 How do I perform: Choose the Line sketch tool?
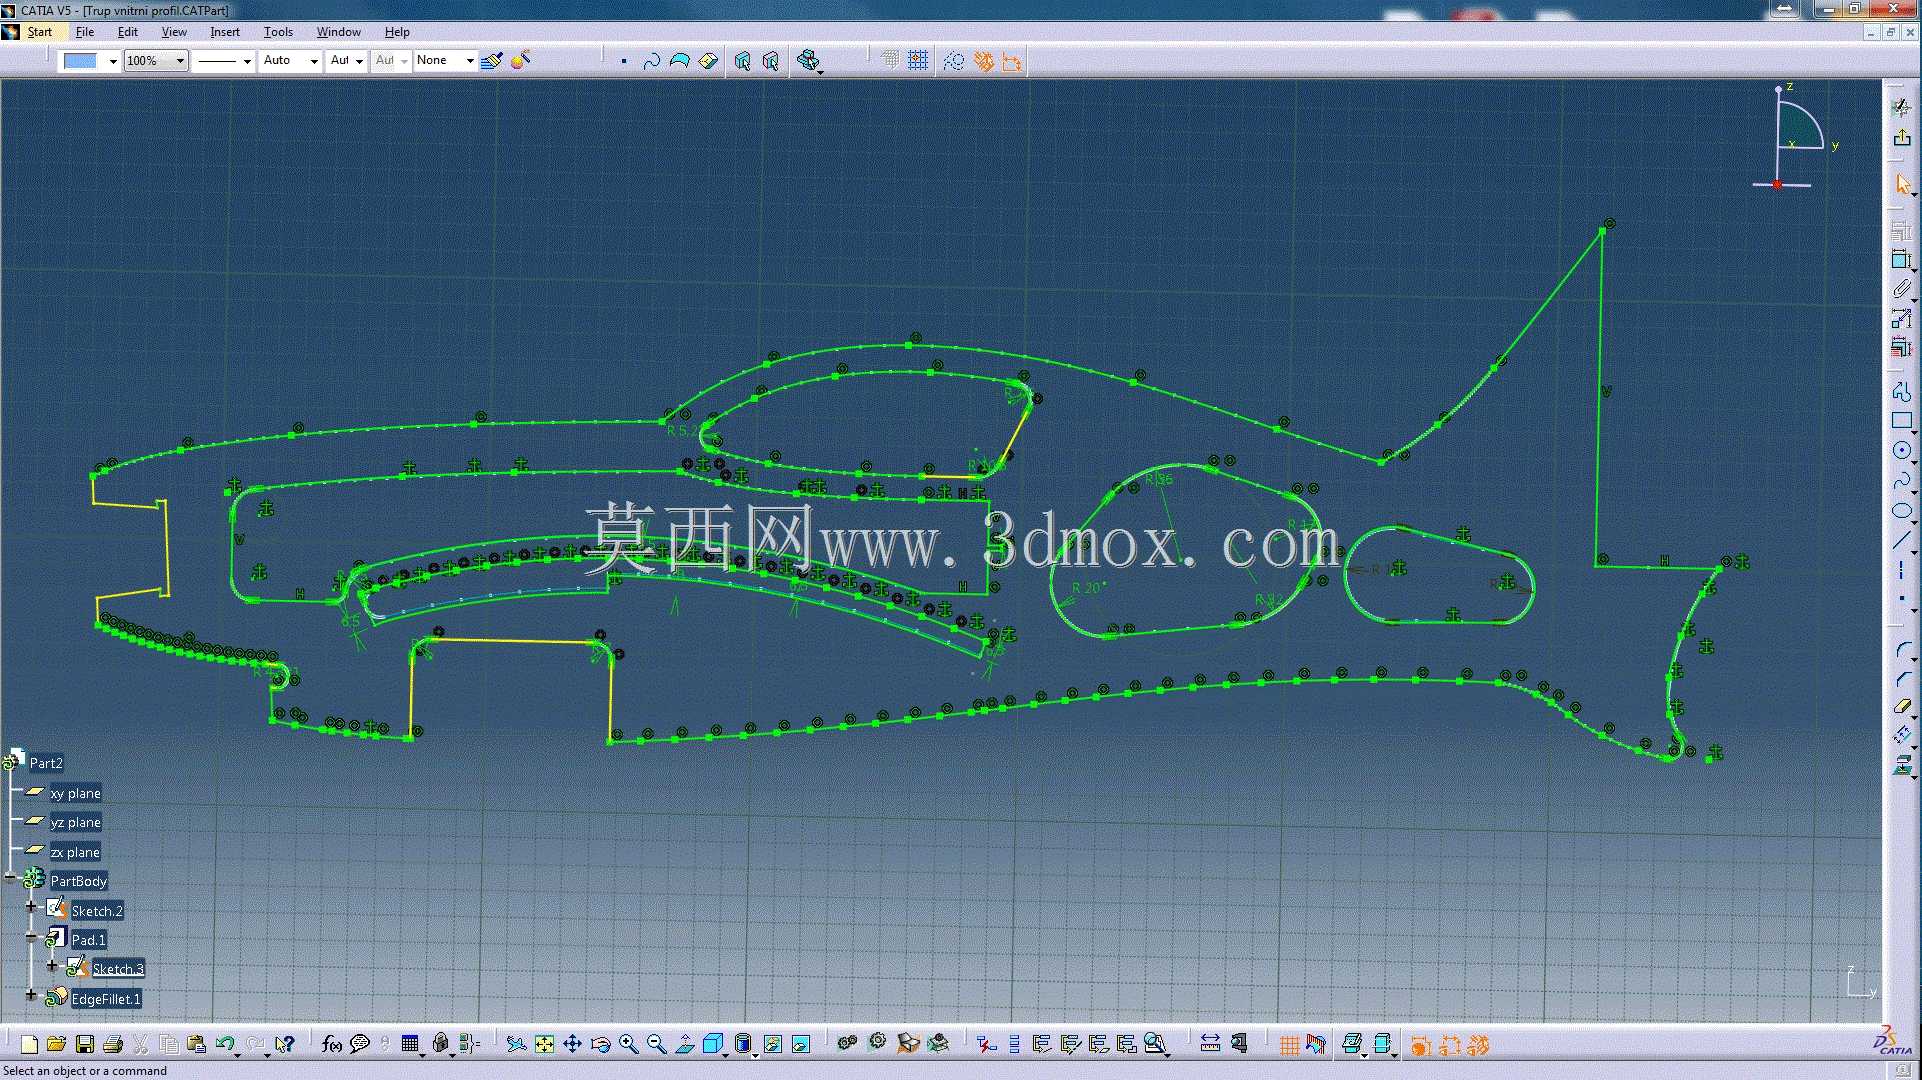pyautogui.click(x=1902, y=541)
